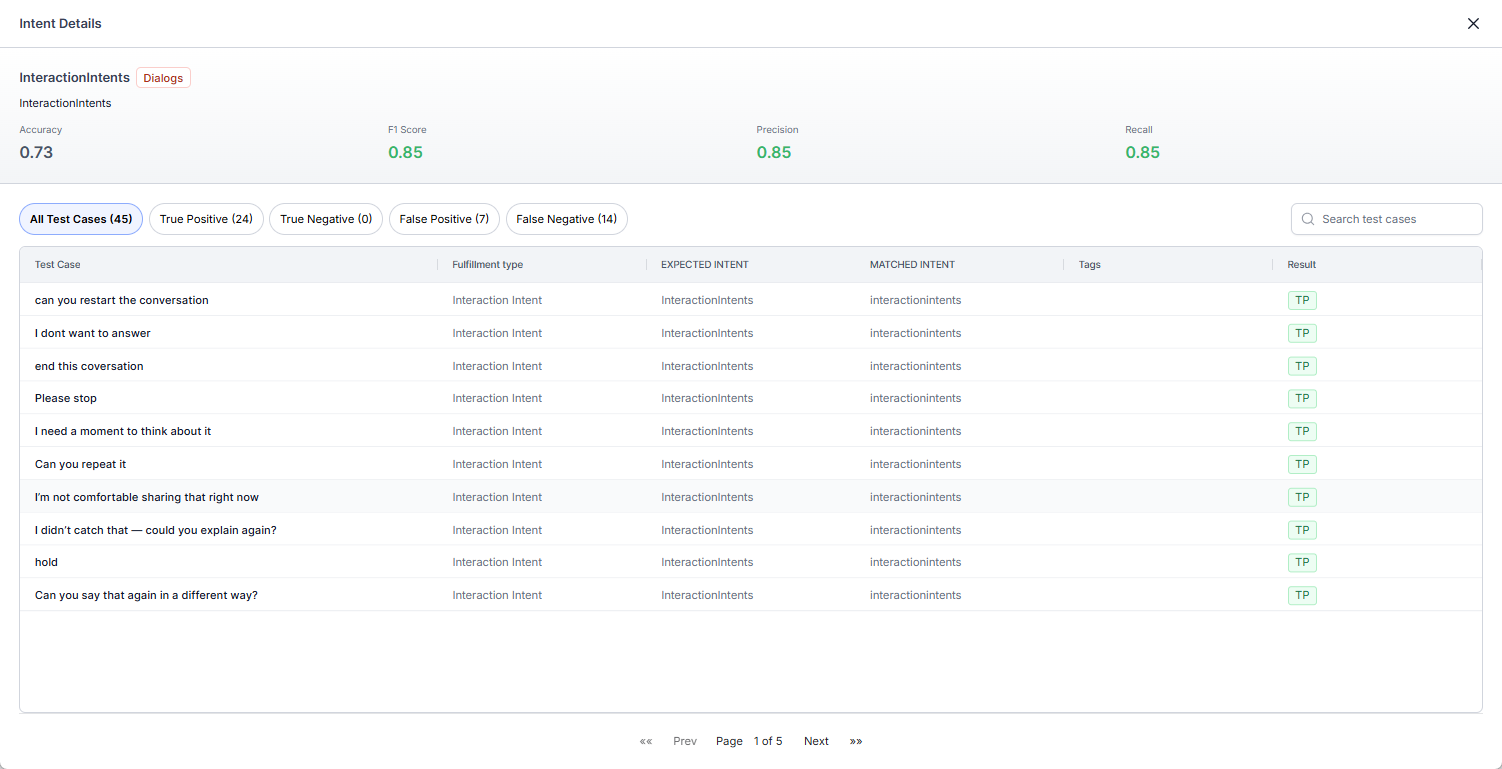Open False Negative (14) test cases
1502x769 pixels.
click(x=566, y=219)
